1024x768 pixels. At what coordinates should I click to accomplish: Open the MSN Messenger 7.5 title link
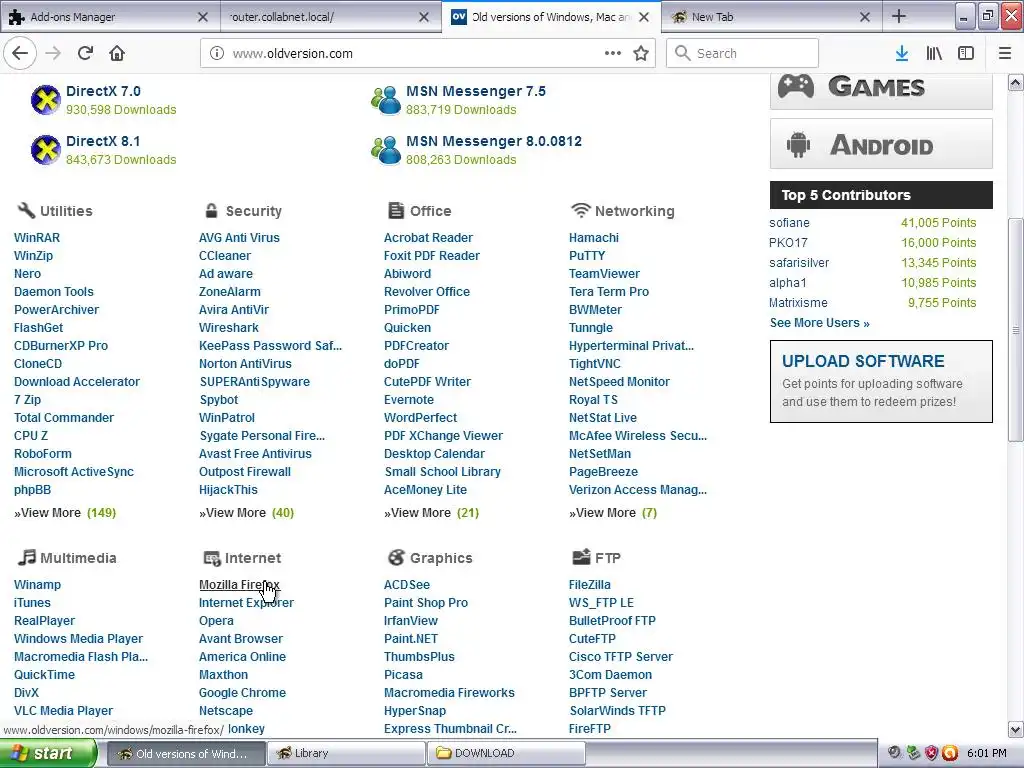click(475, 91)
